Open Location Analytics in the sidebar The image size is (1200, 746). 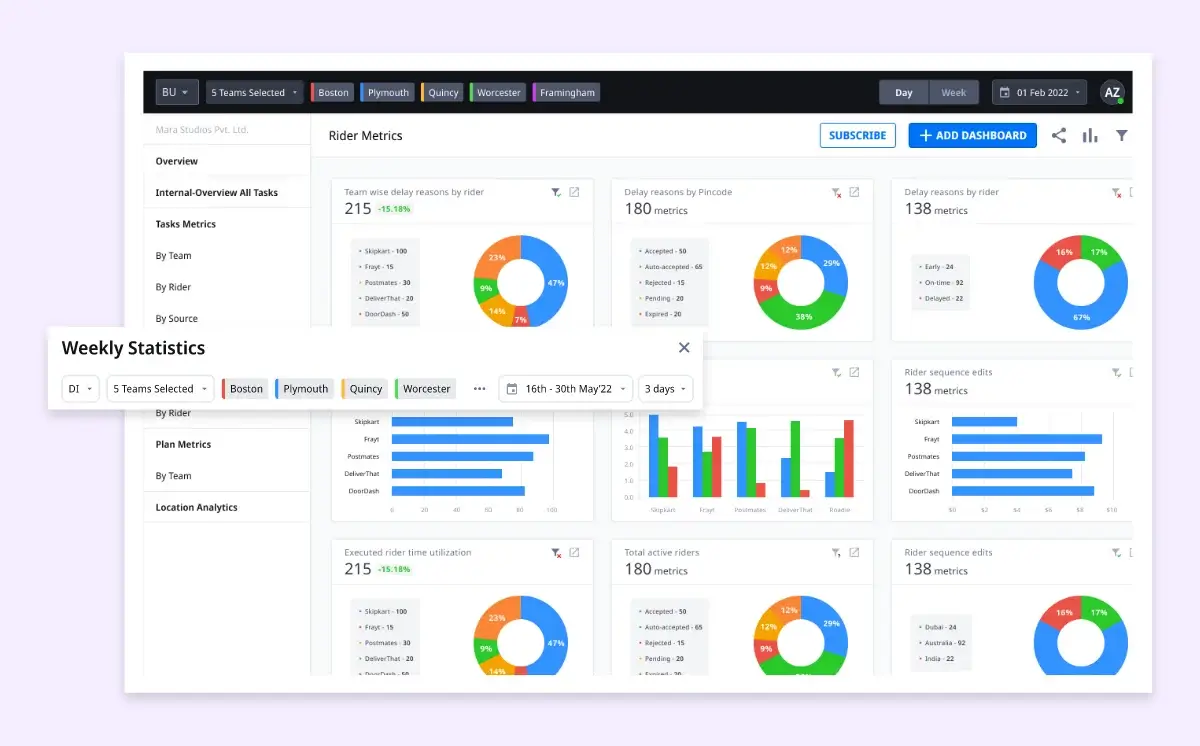click(196, 507)
